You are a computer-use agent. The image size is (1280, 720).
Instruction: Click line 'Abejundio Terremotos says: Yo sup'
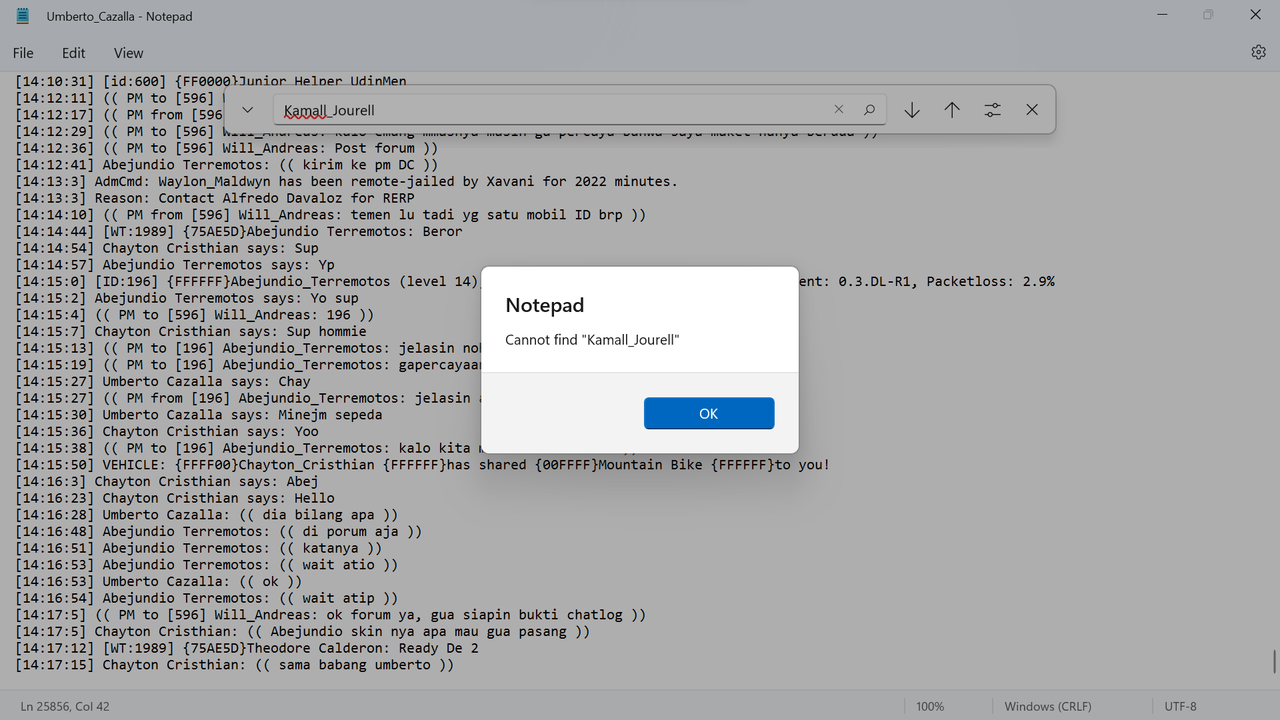[186, 298]
